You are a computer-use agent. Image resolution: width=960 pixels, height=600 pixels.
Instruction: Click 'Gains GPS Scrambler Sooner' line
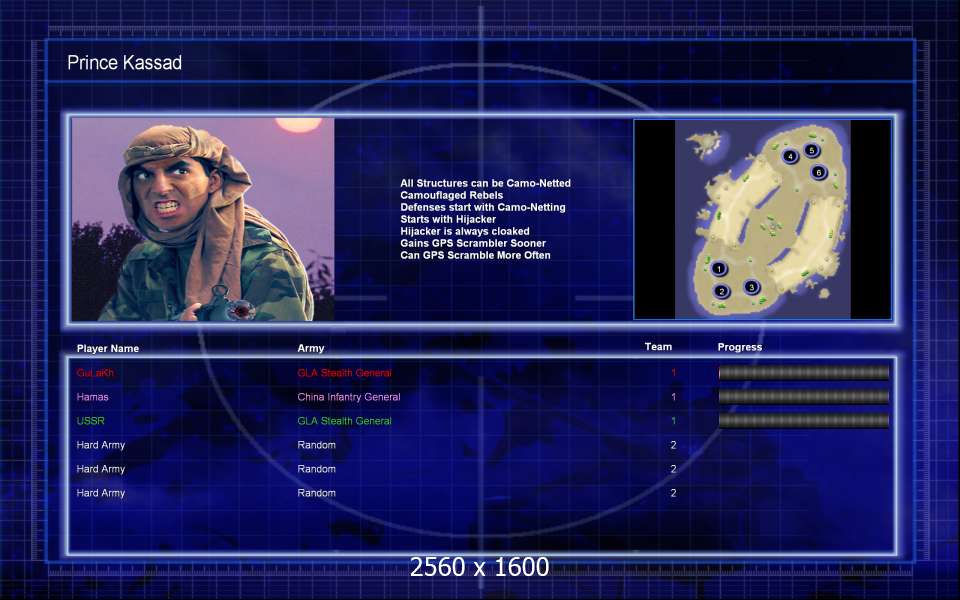click(x=473, y=243)
